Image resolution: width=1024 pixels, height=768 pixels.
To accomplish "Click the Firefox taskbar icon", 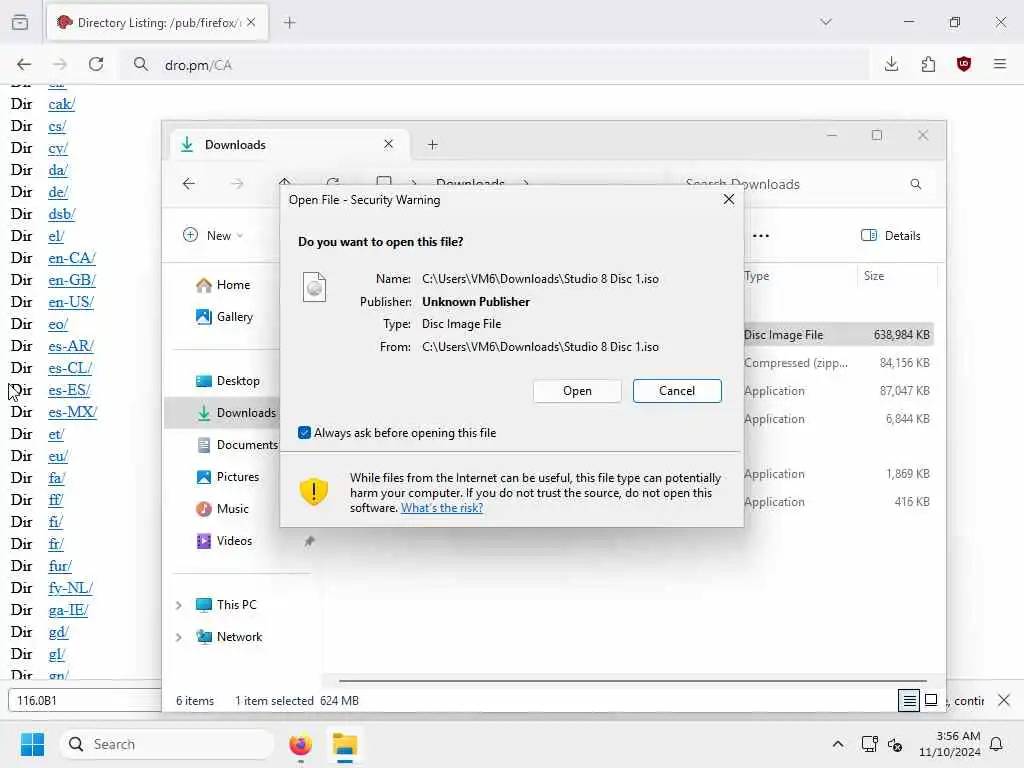I will click(300, 744).
